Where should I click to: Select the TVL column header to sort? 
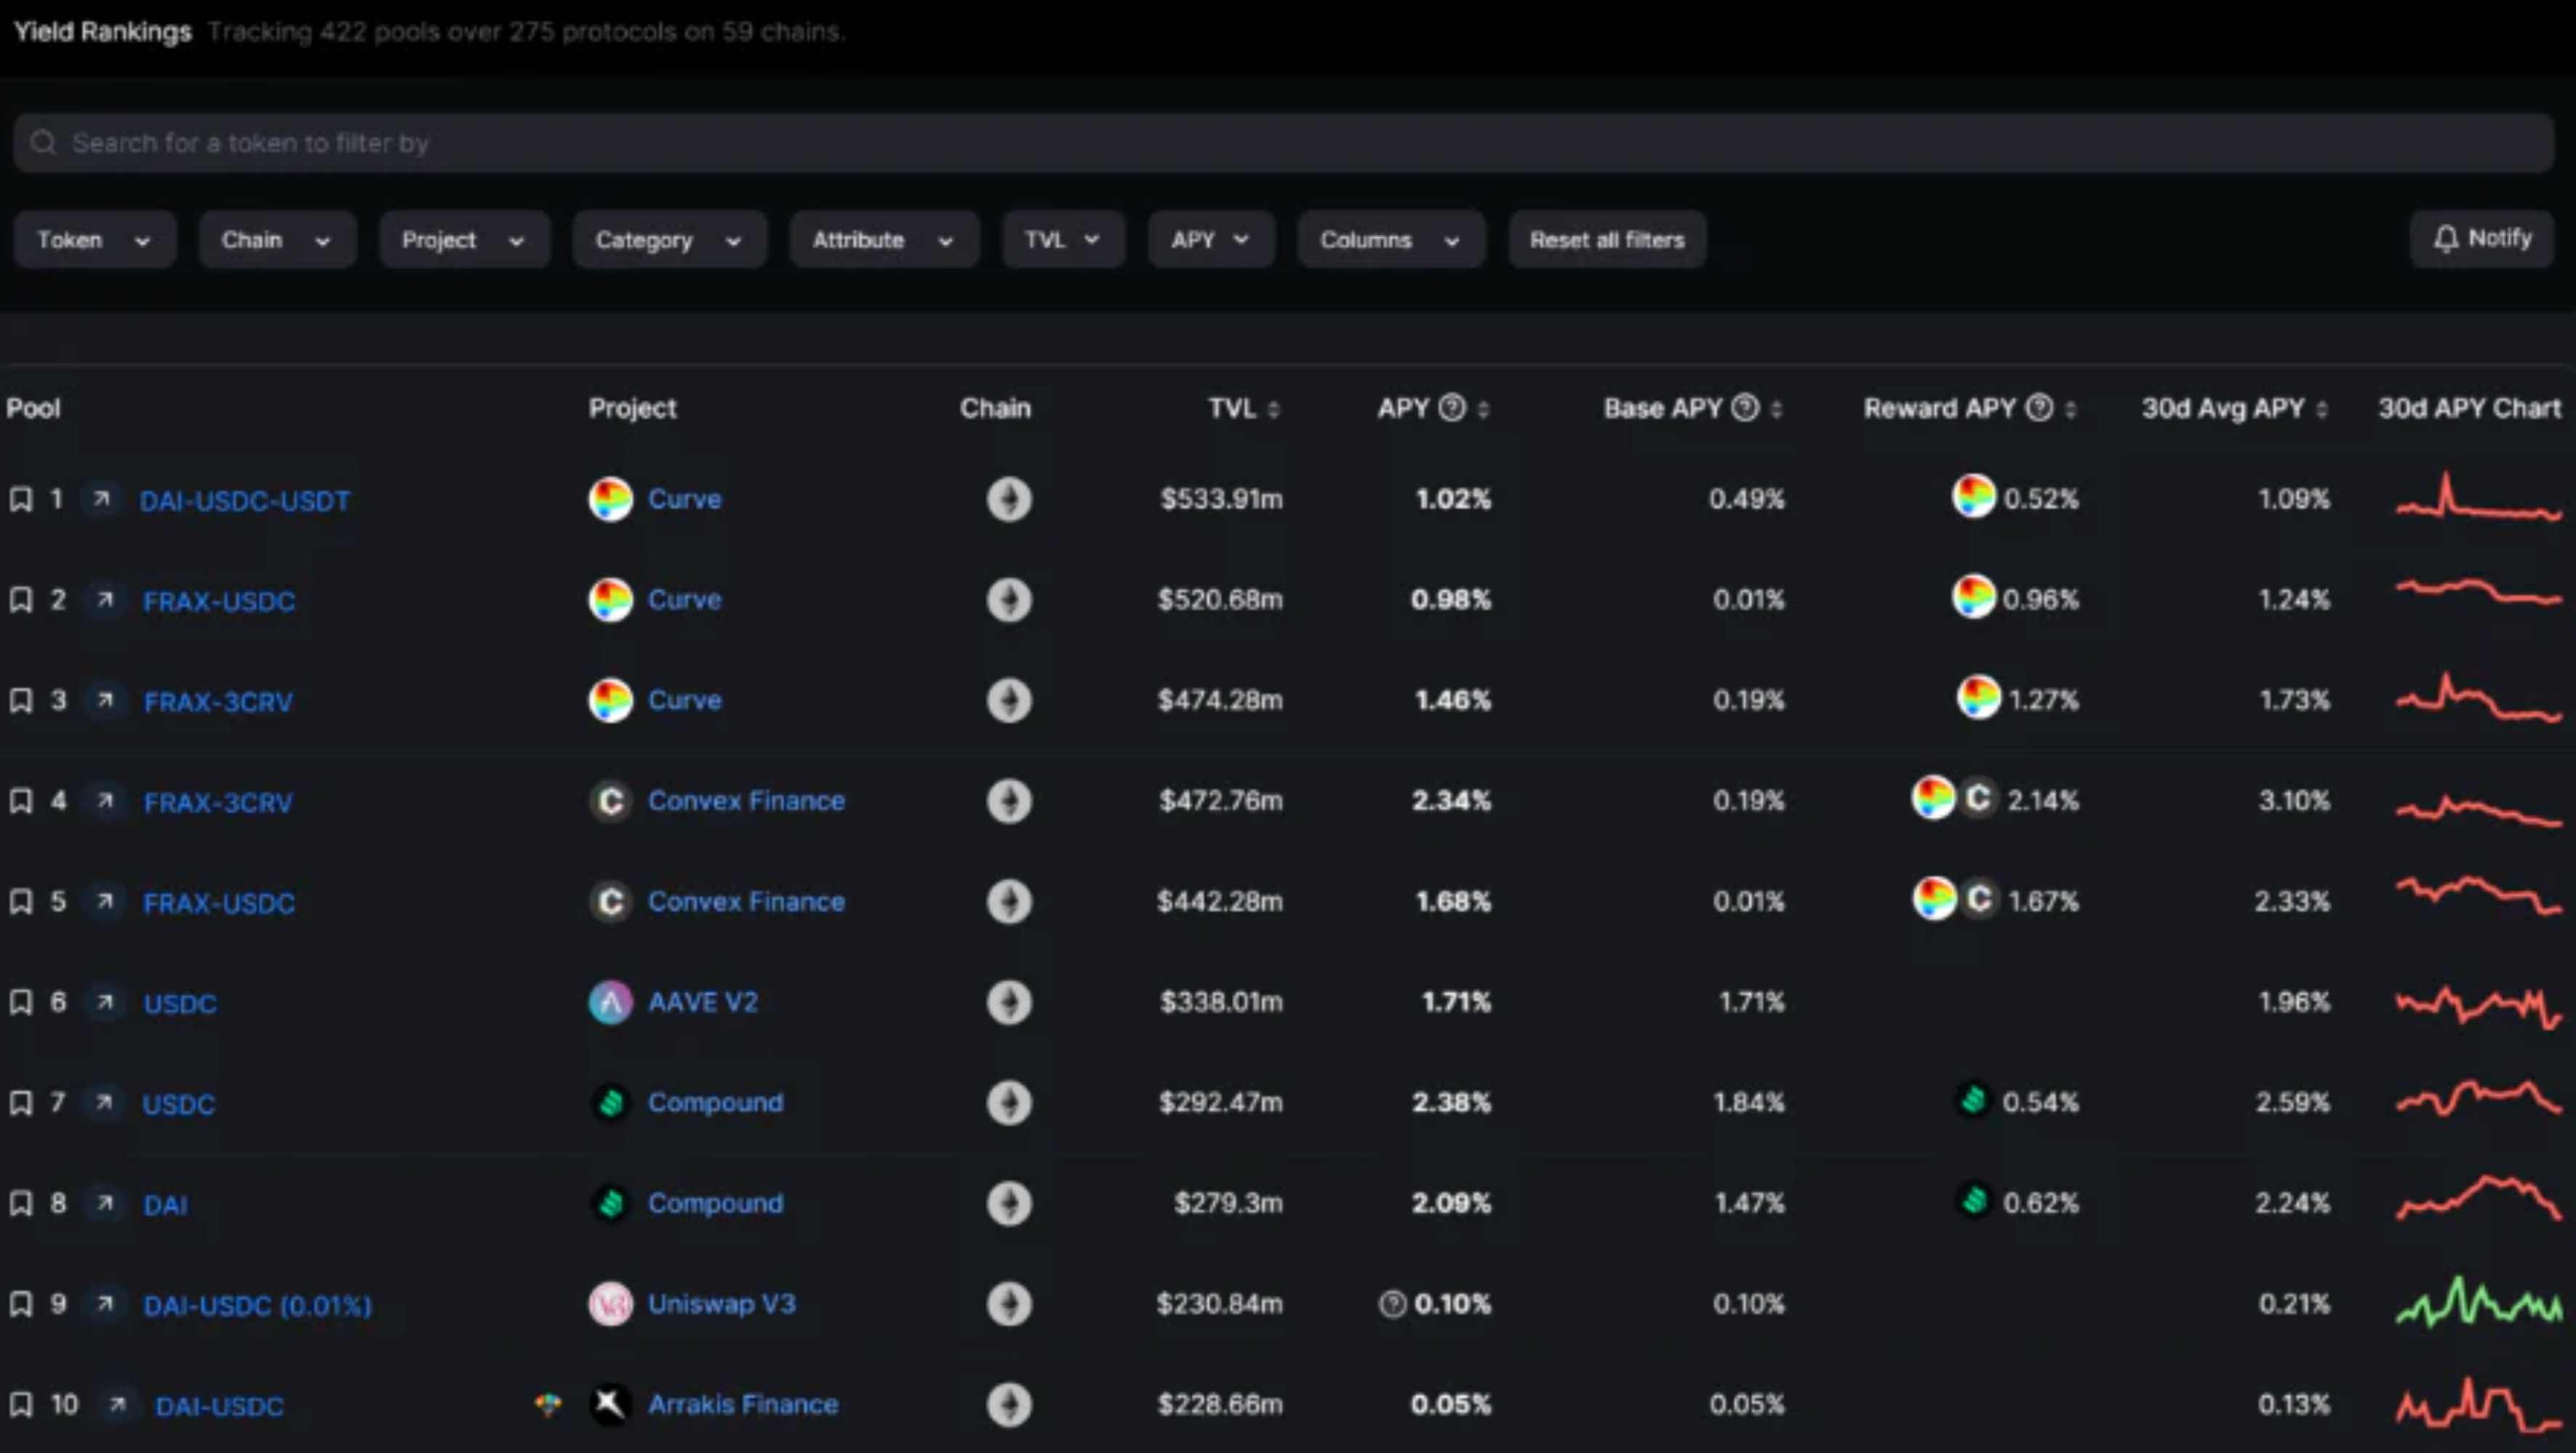[x=1233, y=407]
